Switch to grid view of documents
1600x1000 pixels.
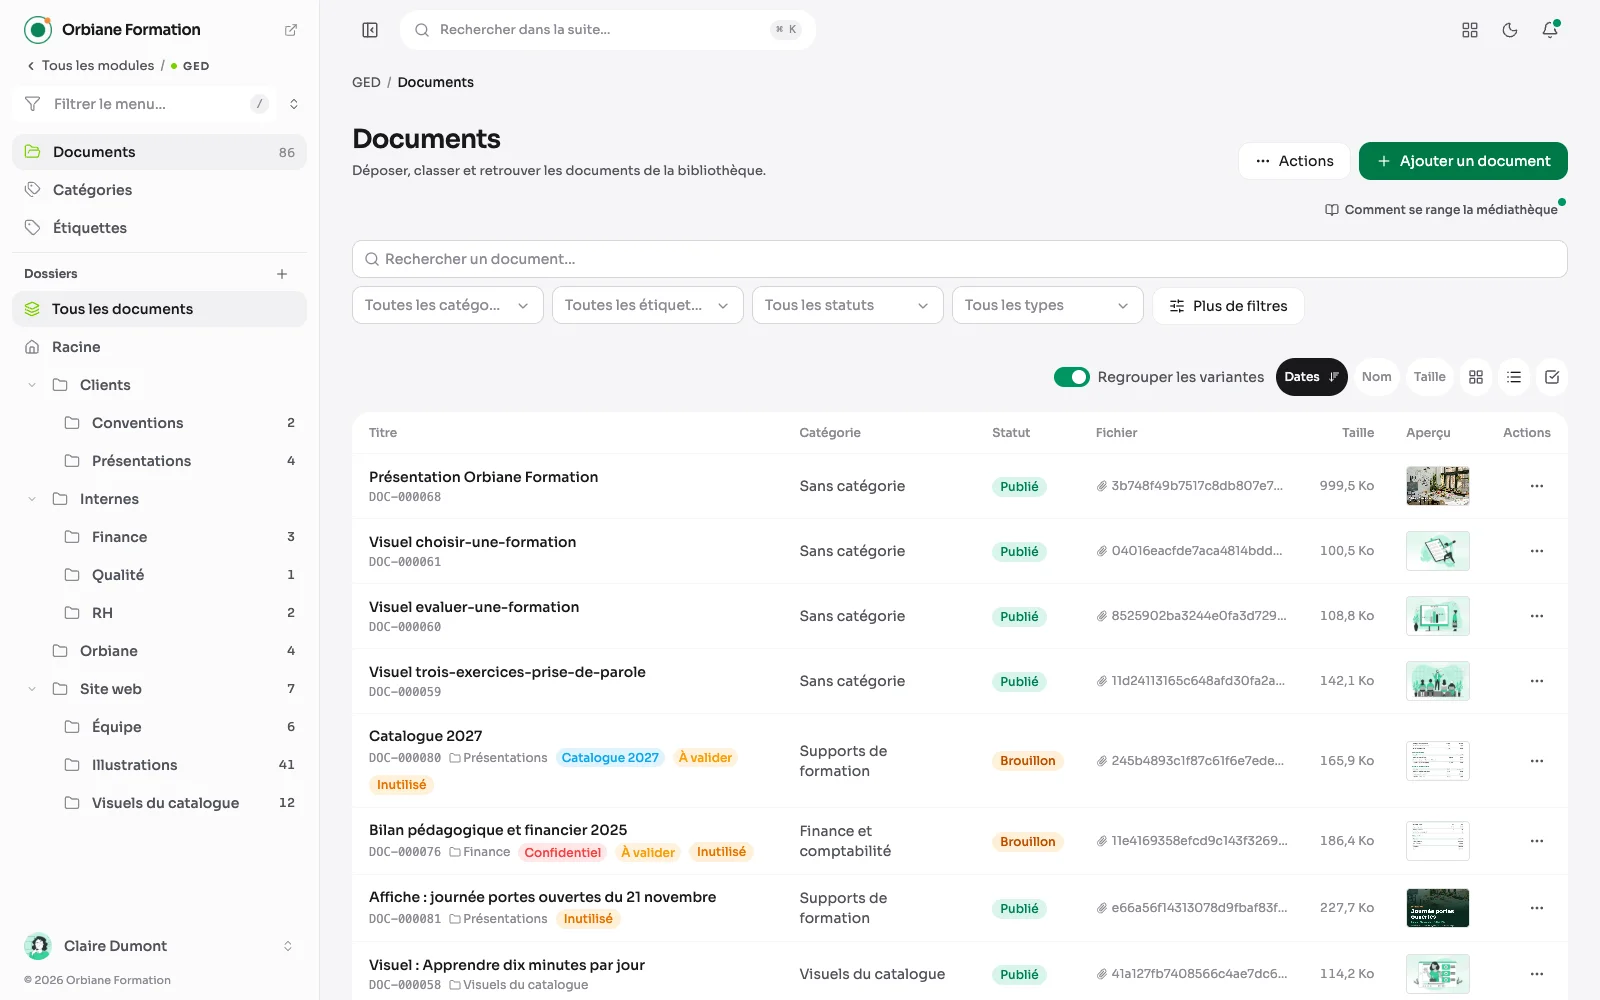pyautogui.click(x=1476, y=377)
